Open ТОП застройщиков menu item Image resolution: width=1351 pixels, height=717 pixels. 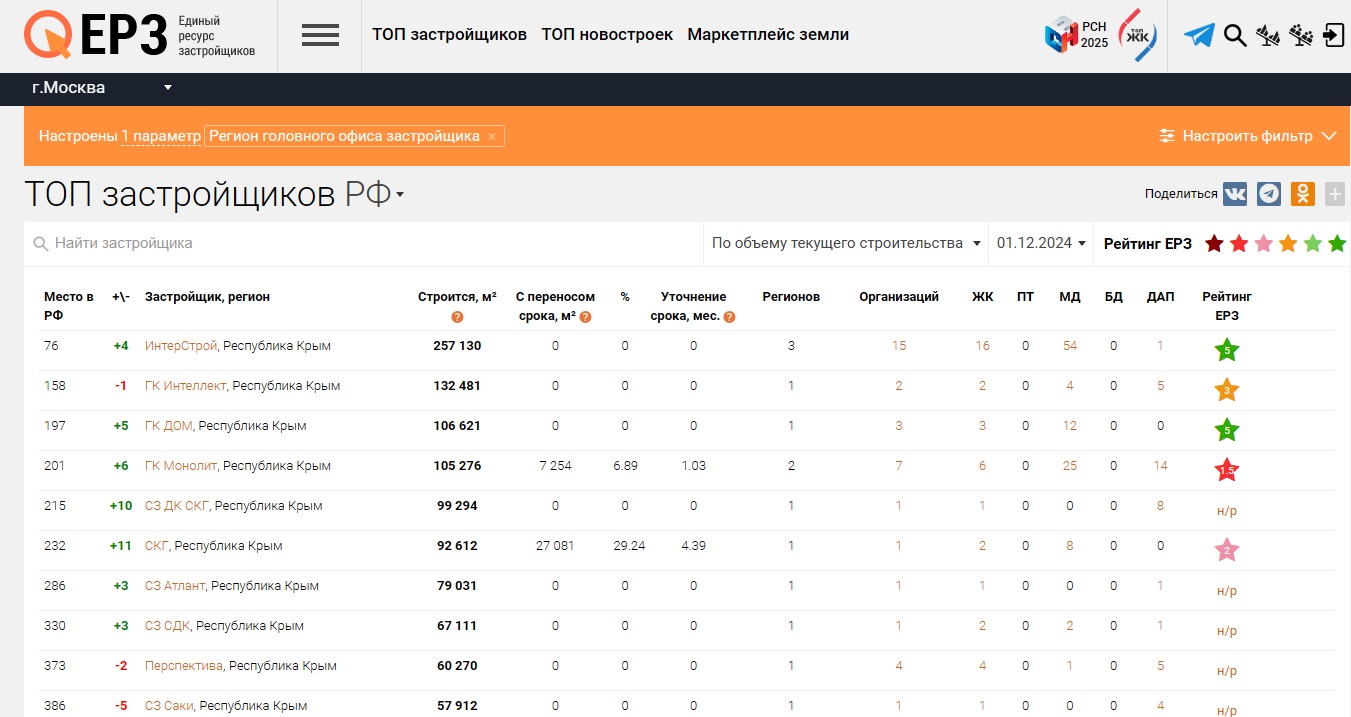pos(449,34)
